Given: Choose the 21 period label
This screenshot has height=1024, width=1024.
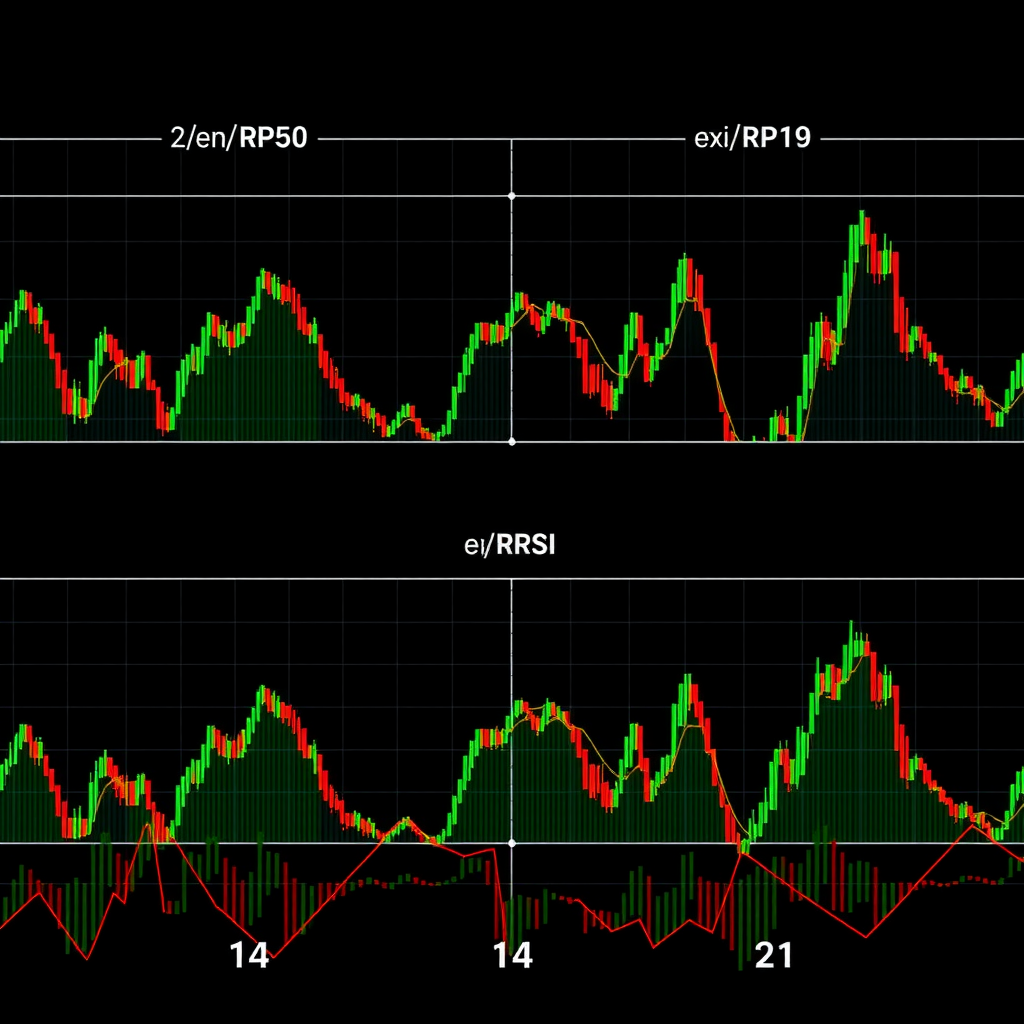Looking at the screenshot, I should click(x=773, y=956).
